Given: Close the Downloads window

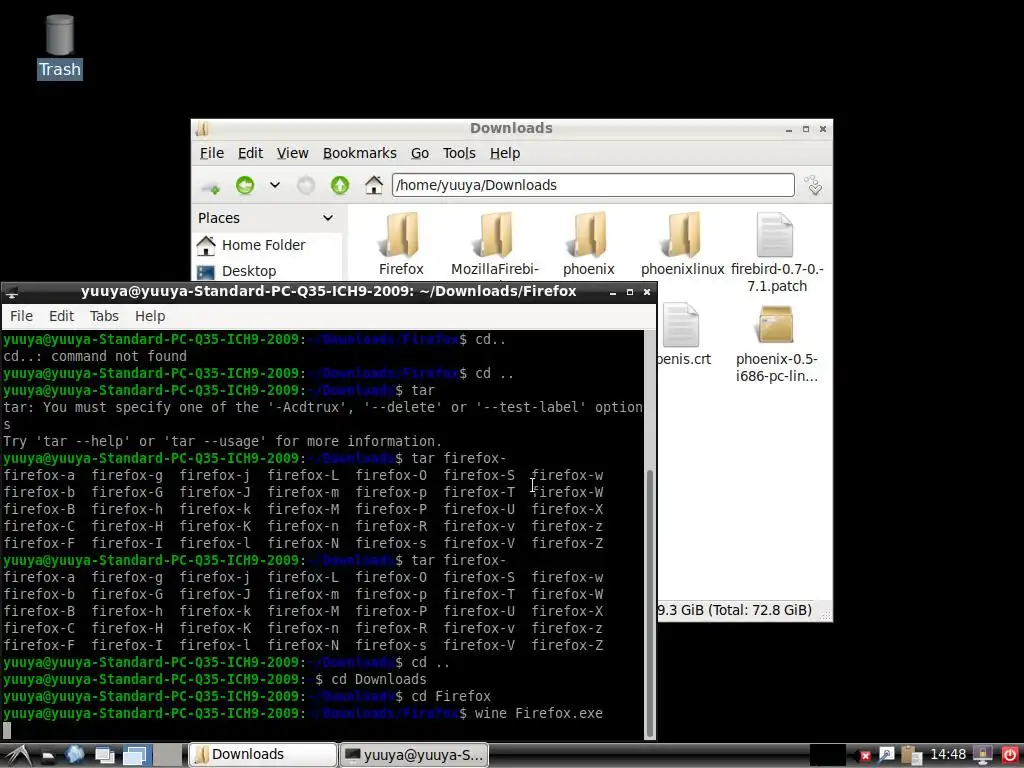Looking at the screenshot, I should tap(823, 129).
